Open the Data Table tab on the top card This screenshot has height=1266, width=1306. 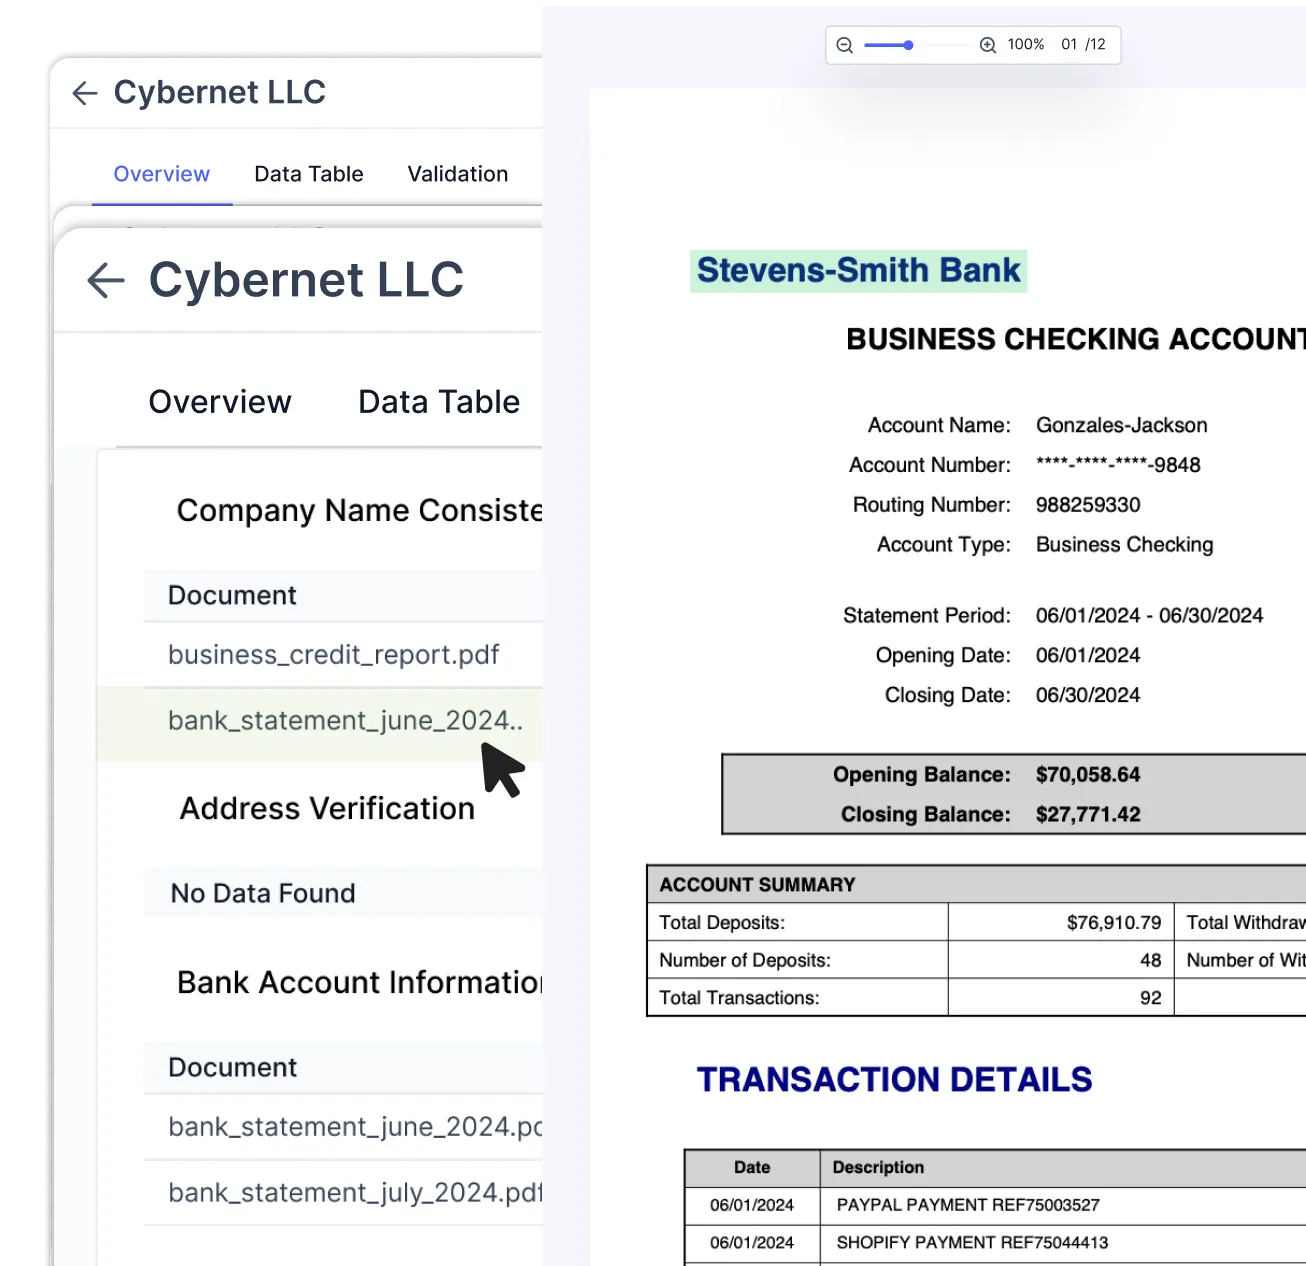point(308,174)
